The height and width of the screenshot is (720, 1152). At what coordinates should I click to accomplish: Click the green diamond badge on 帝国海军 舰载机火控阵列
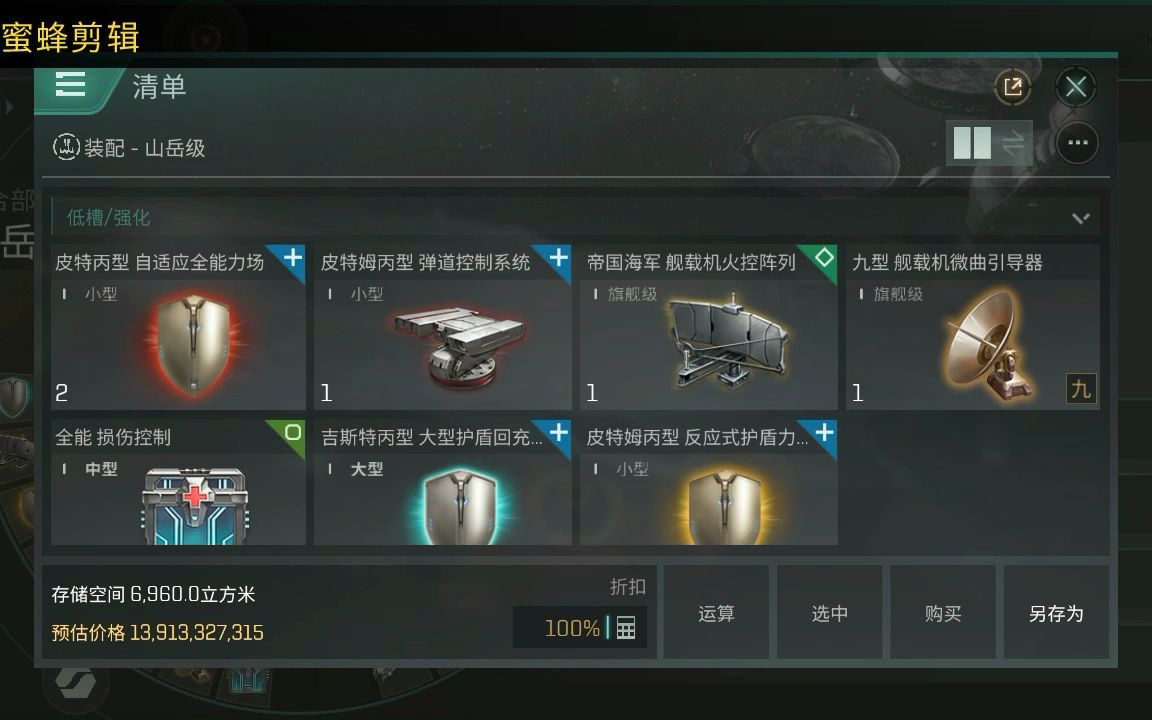824,258
